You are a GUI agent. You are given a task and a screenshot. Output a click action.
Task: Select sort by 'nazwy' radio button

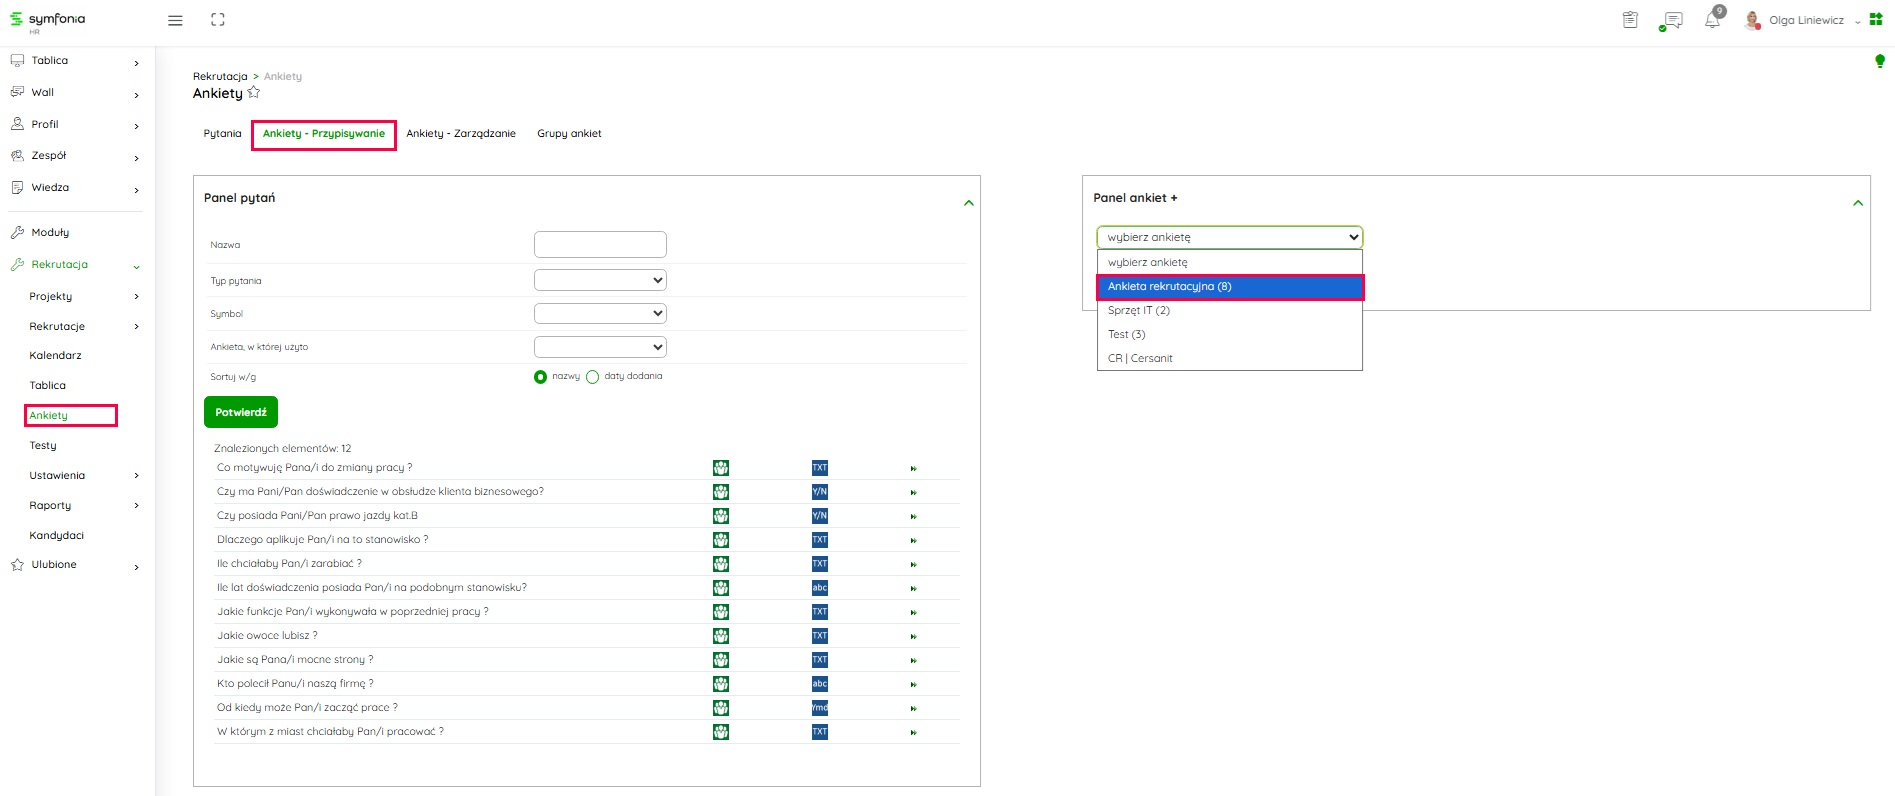(x=541, y=377)
